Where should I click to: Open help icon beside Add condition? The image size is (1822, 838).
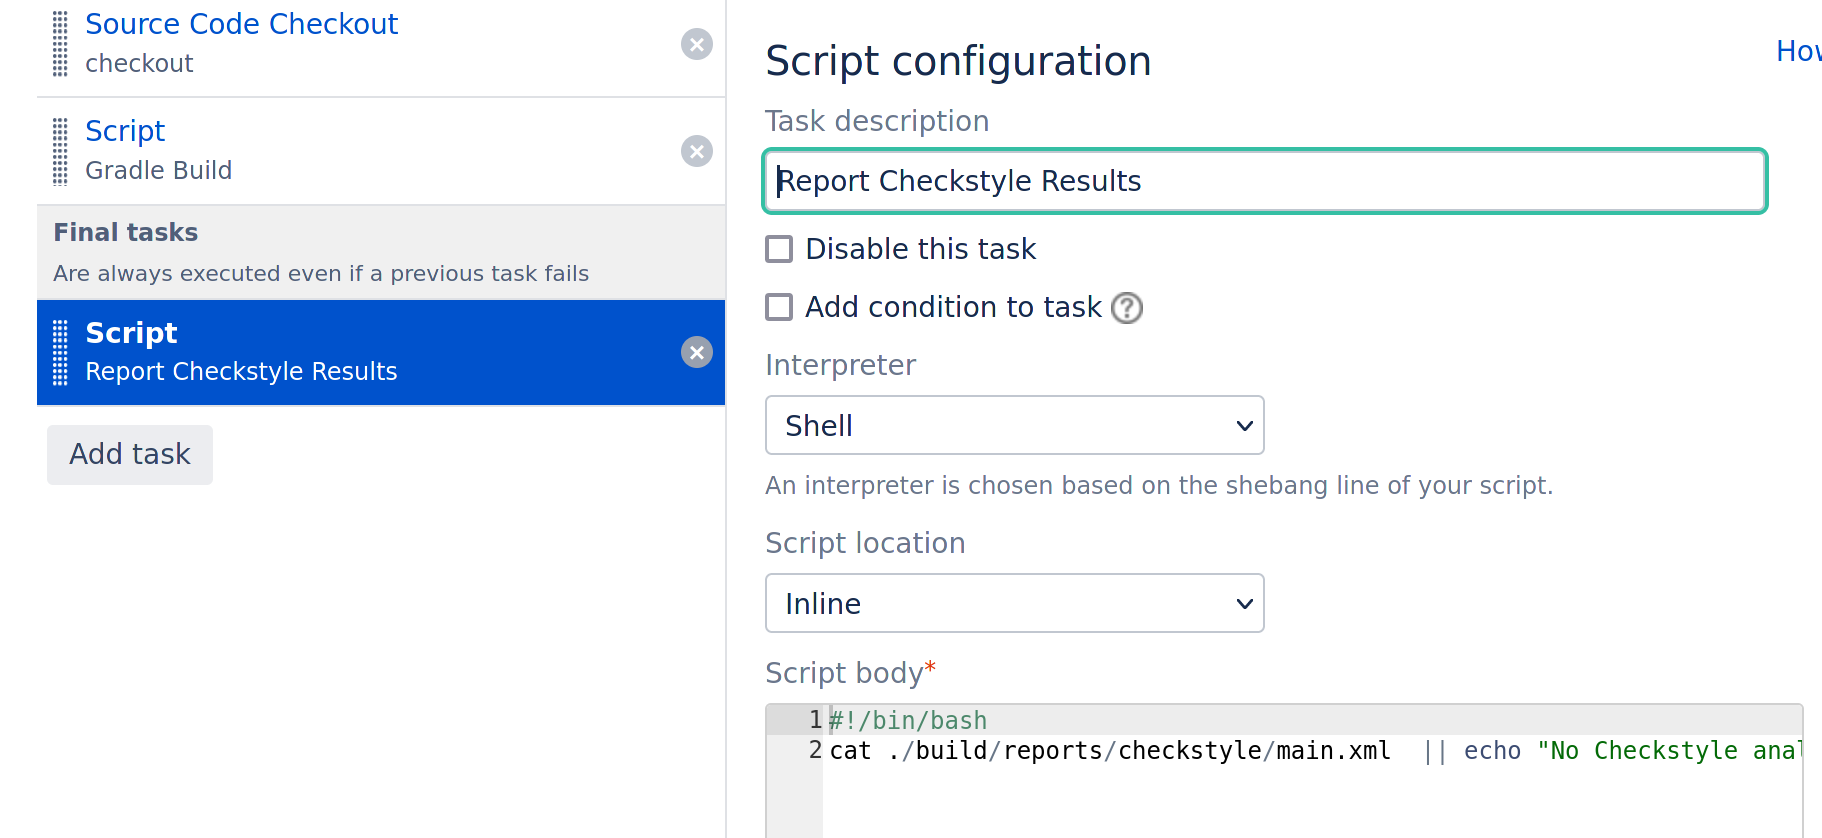point(1127,308)
